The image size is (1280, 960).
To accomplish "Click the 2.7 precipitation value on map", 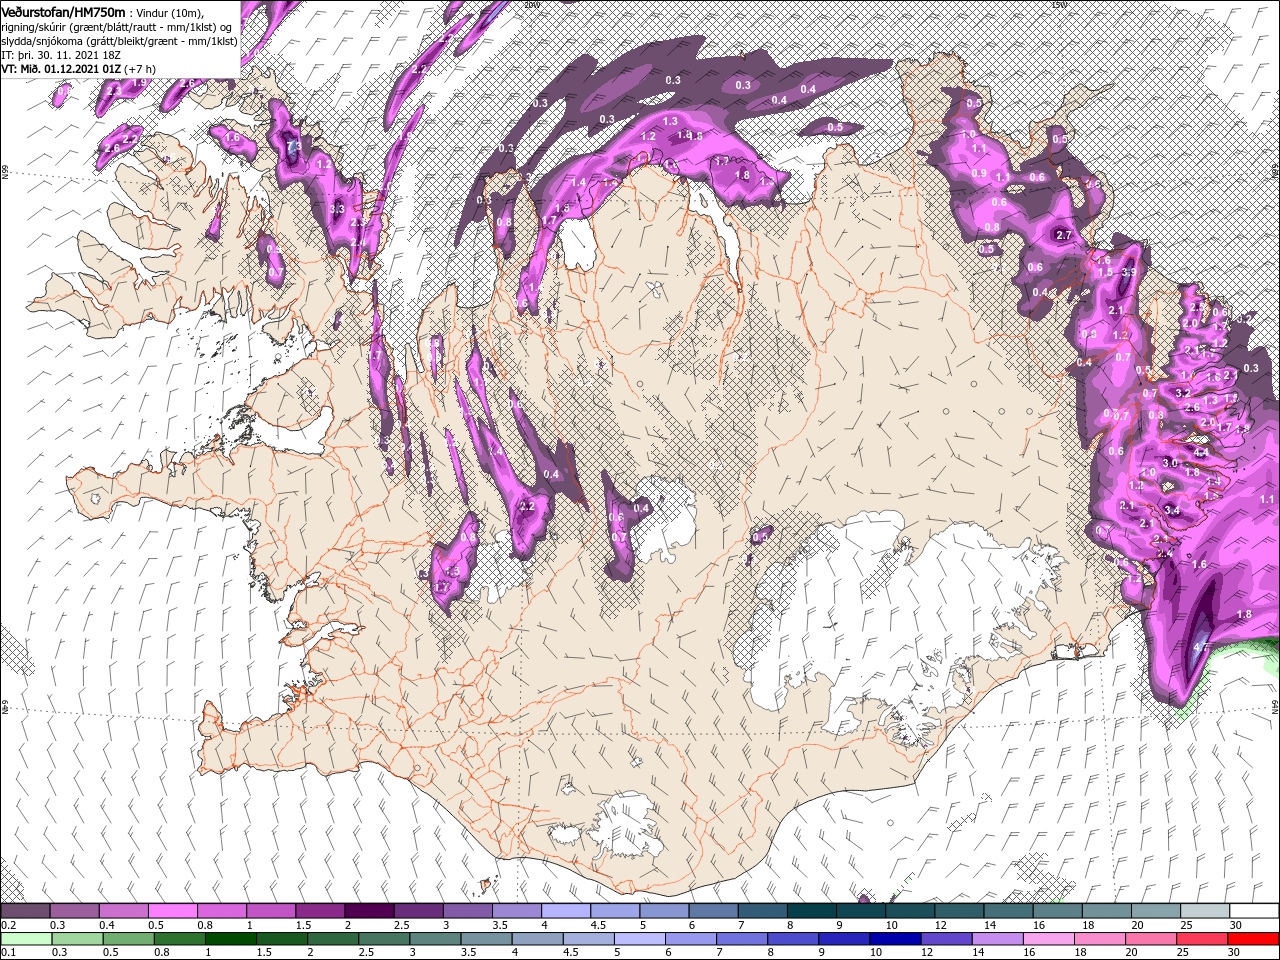I will click(x=1064, y=236).
